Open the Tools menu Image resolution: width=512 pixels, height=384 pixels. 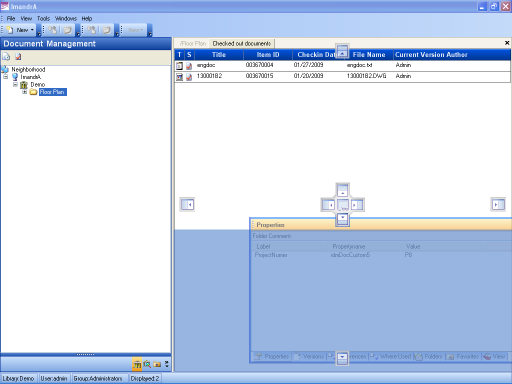43,18
